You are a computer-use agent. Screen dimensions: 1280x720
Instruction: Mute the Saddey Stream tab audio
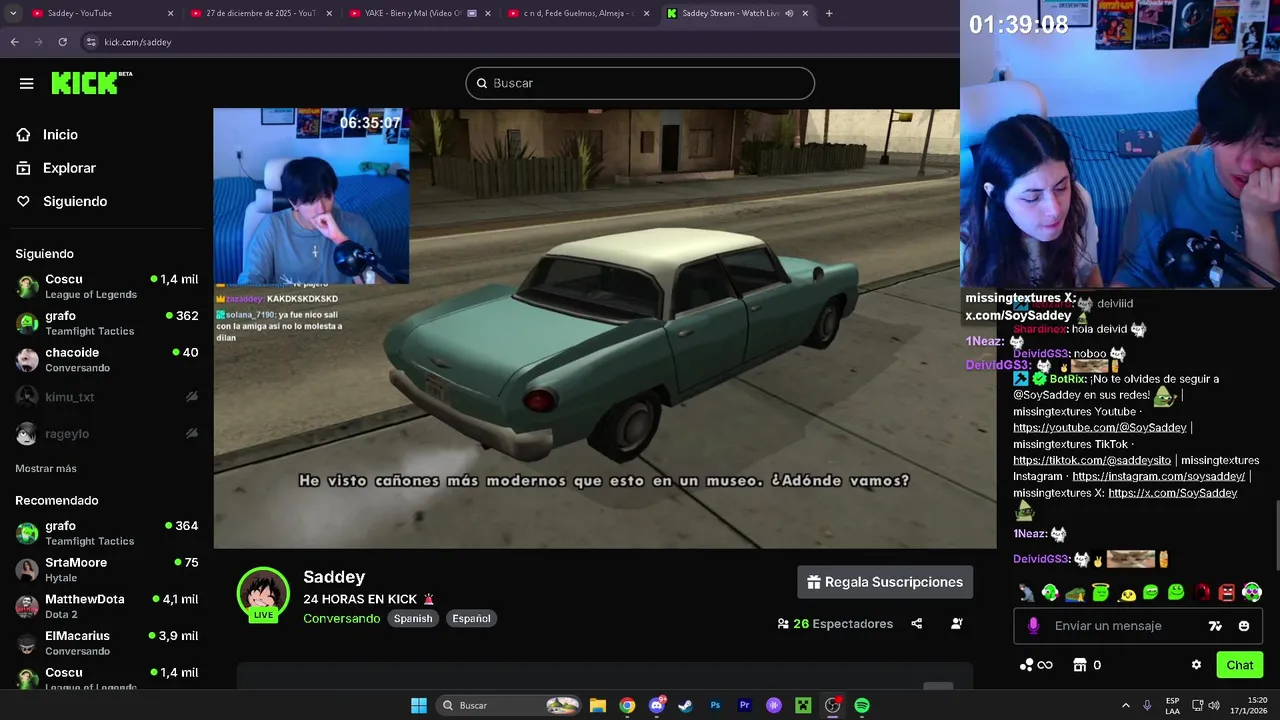(789, 13)
